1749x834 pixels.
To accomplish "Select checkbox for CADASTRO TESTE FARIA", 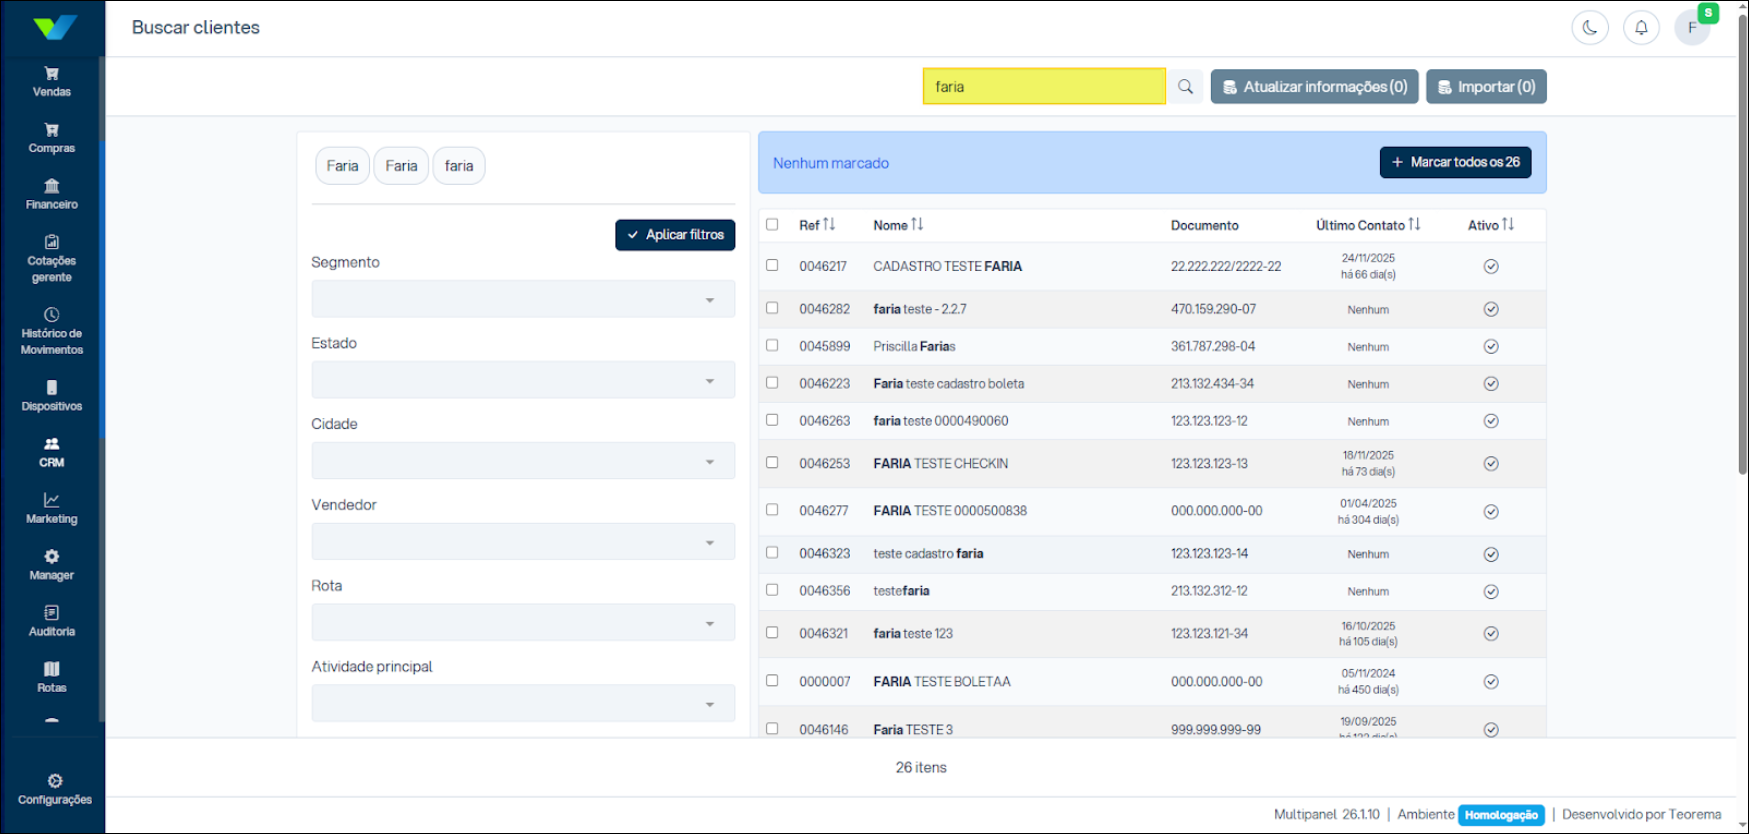I will coord(772,266).
